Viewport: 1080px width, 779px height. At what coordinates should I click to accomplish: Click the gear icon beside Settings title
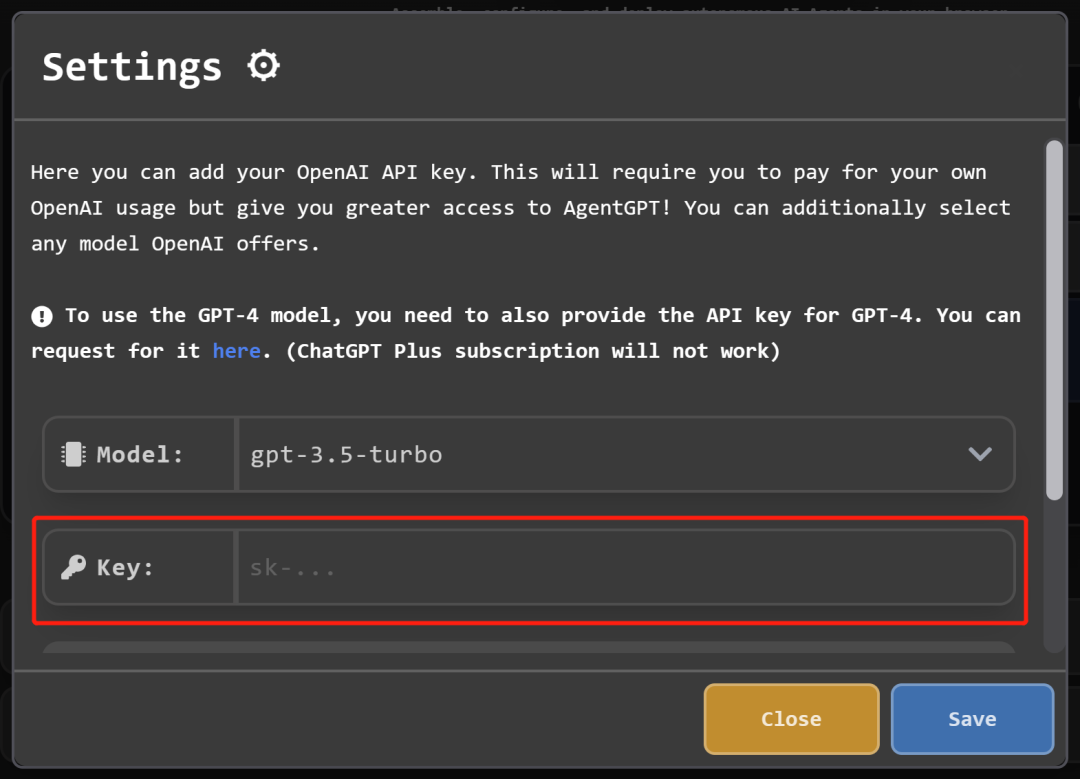point(263,66)
